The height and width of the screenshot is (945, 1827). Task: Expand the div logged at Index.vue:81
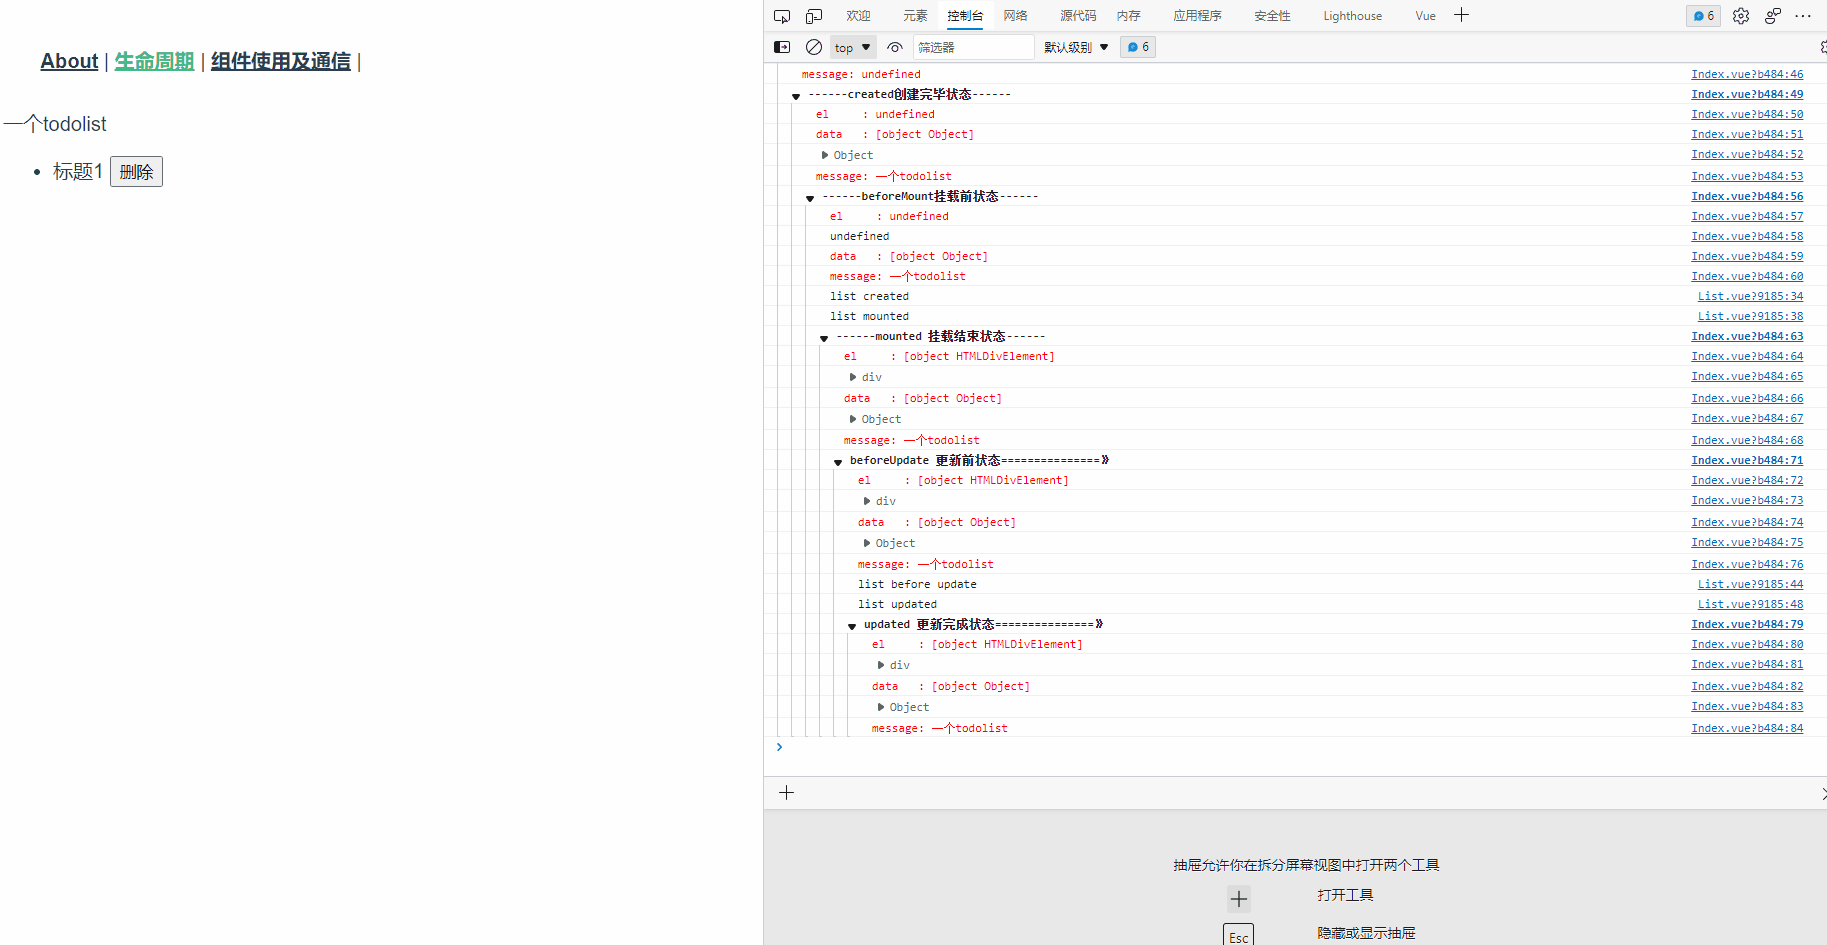[x=882, y=665]
